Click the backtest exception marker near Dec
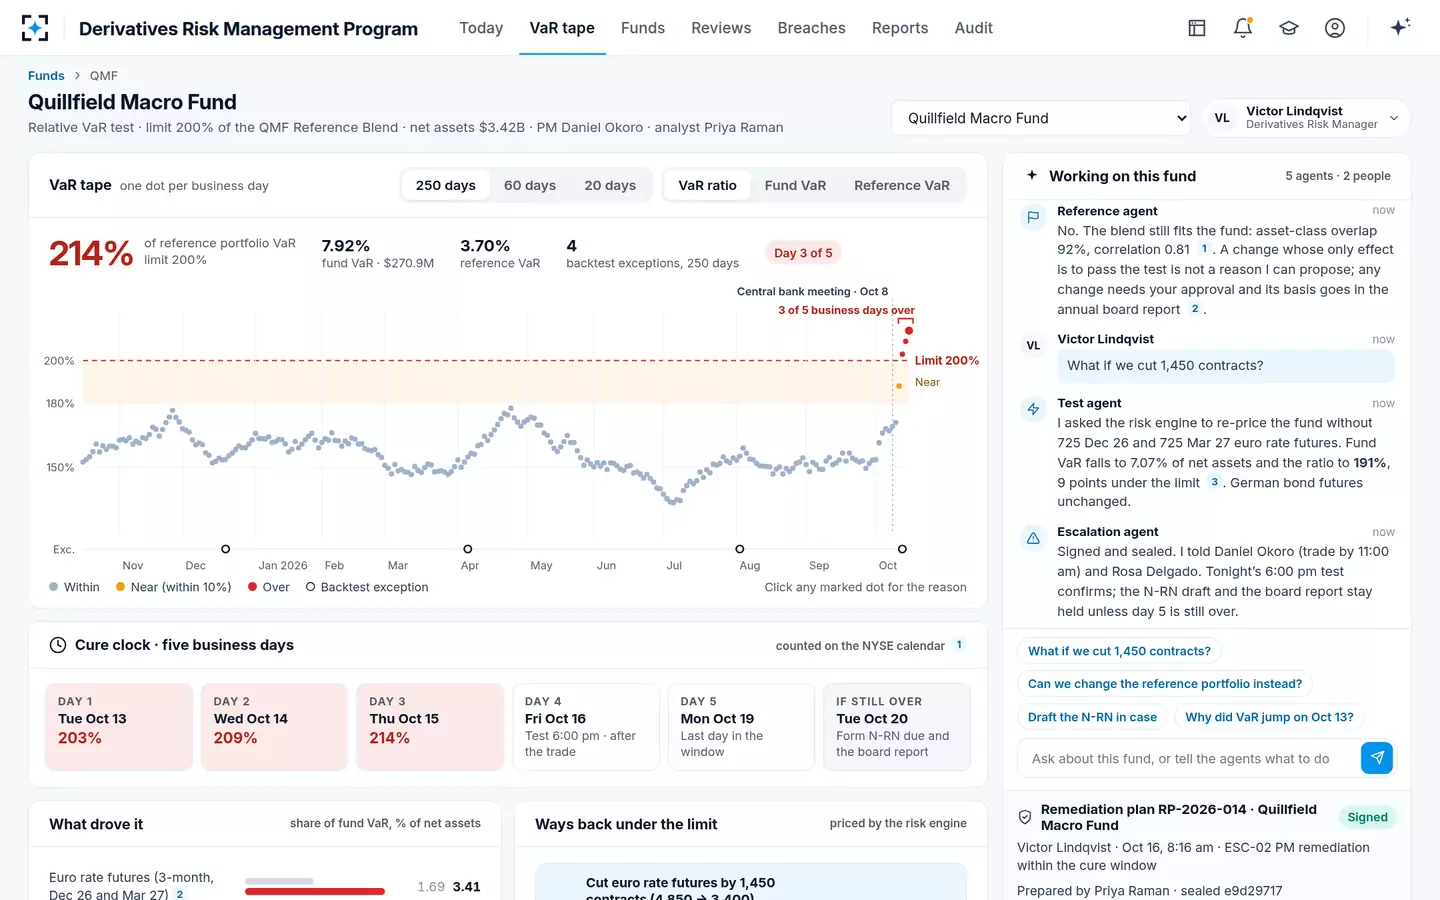 [226, 549]
